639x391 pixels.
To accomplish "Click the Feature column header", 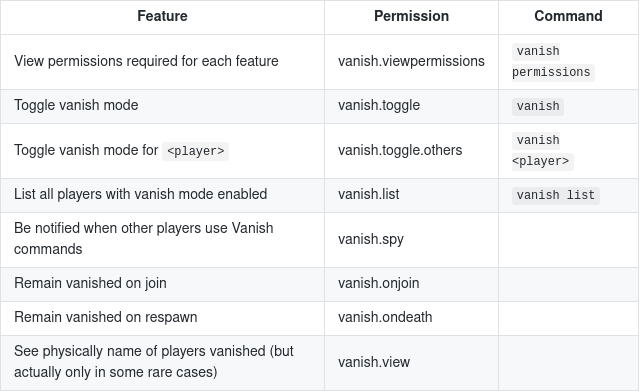I will coord(162,16).
